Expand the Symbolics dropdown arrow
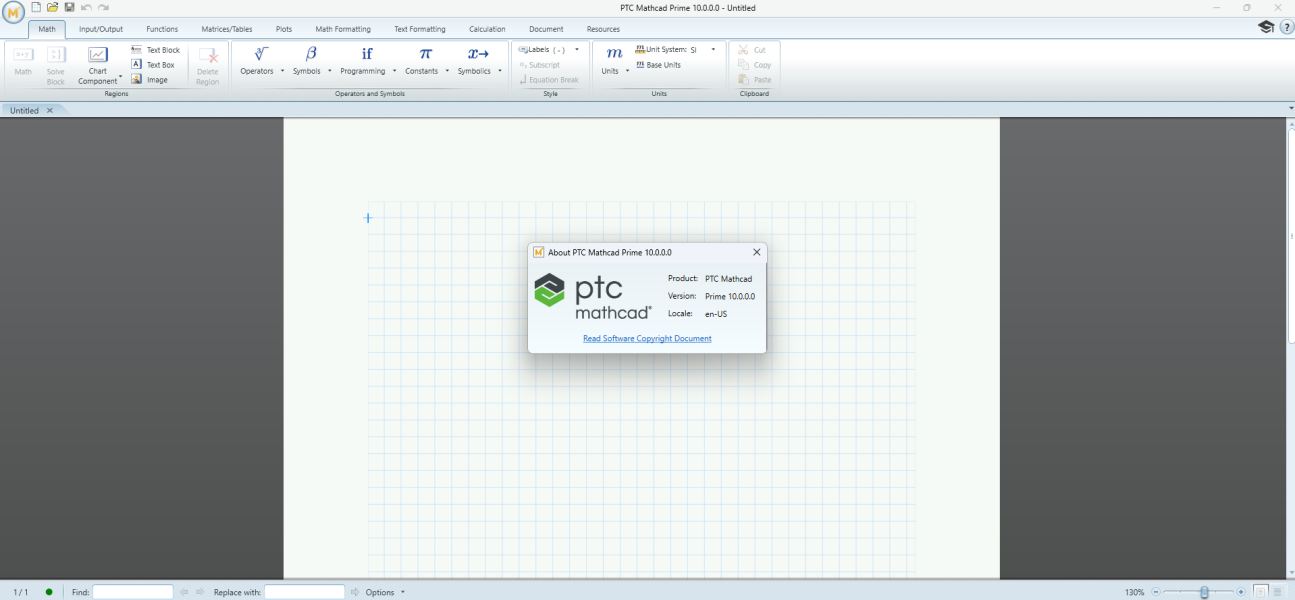This screenshot has height=600, width=1295. (501, 71)
